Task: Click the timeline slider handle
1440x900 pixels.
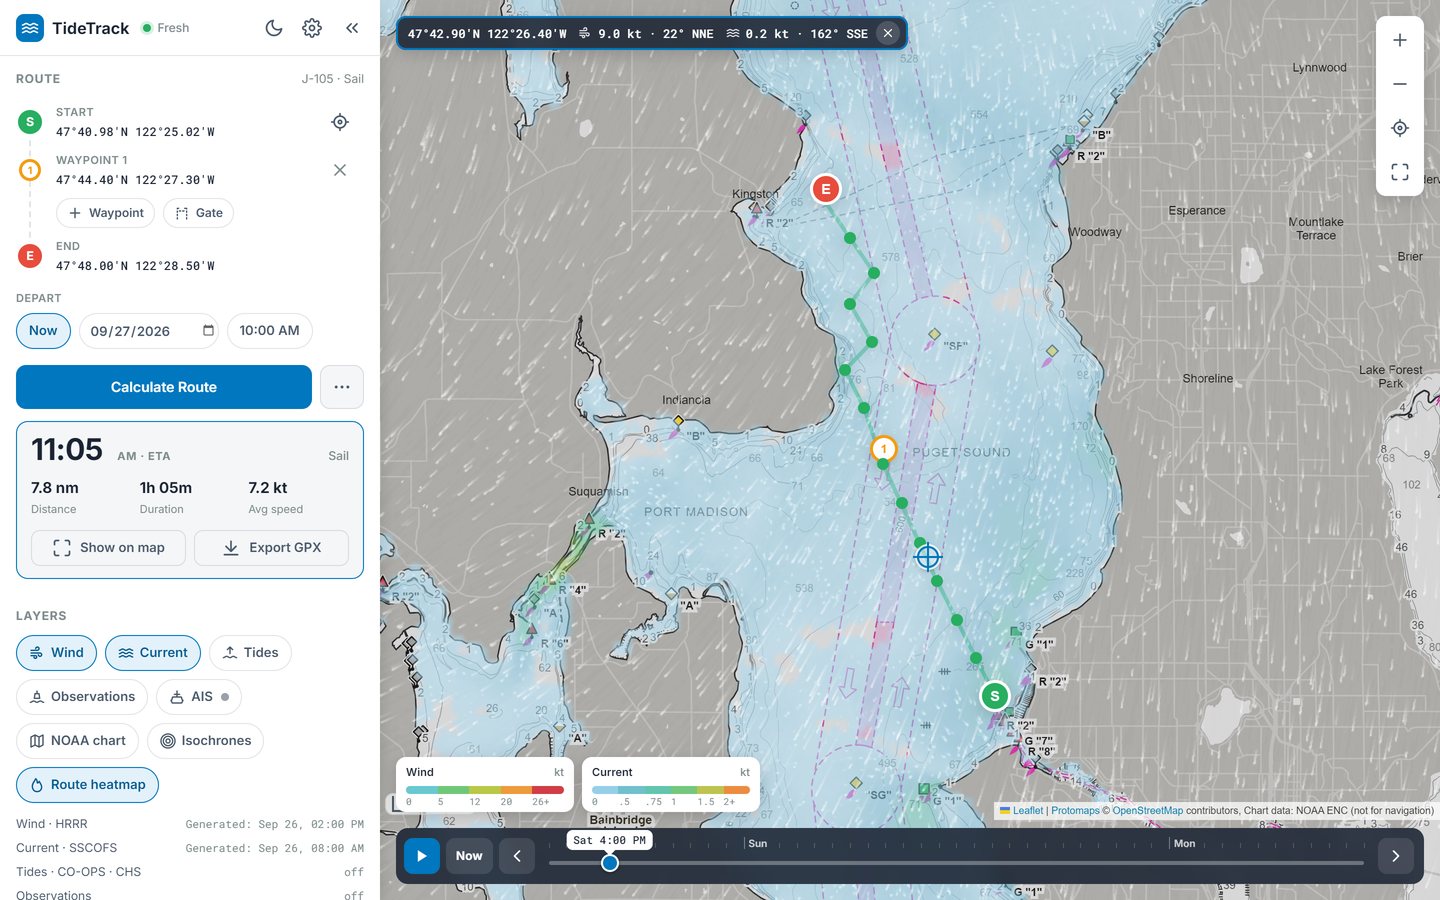Action: (x=609, y=862)
